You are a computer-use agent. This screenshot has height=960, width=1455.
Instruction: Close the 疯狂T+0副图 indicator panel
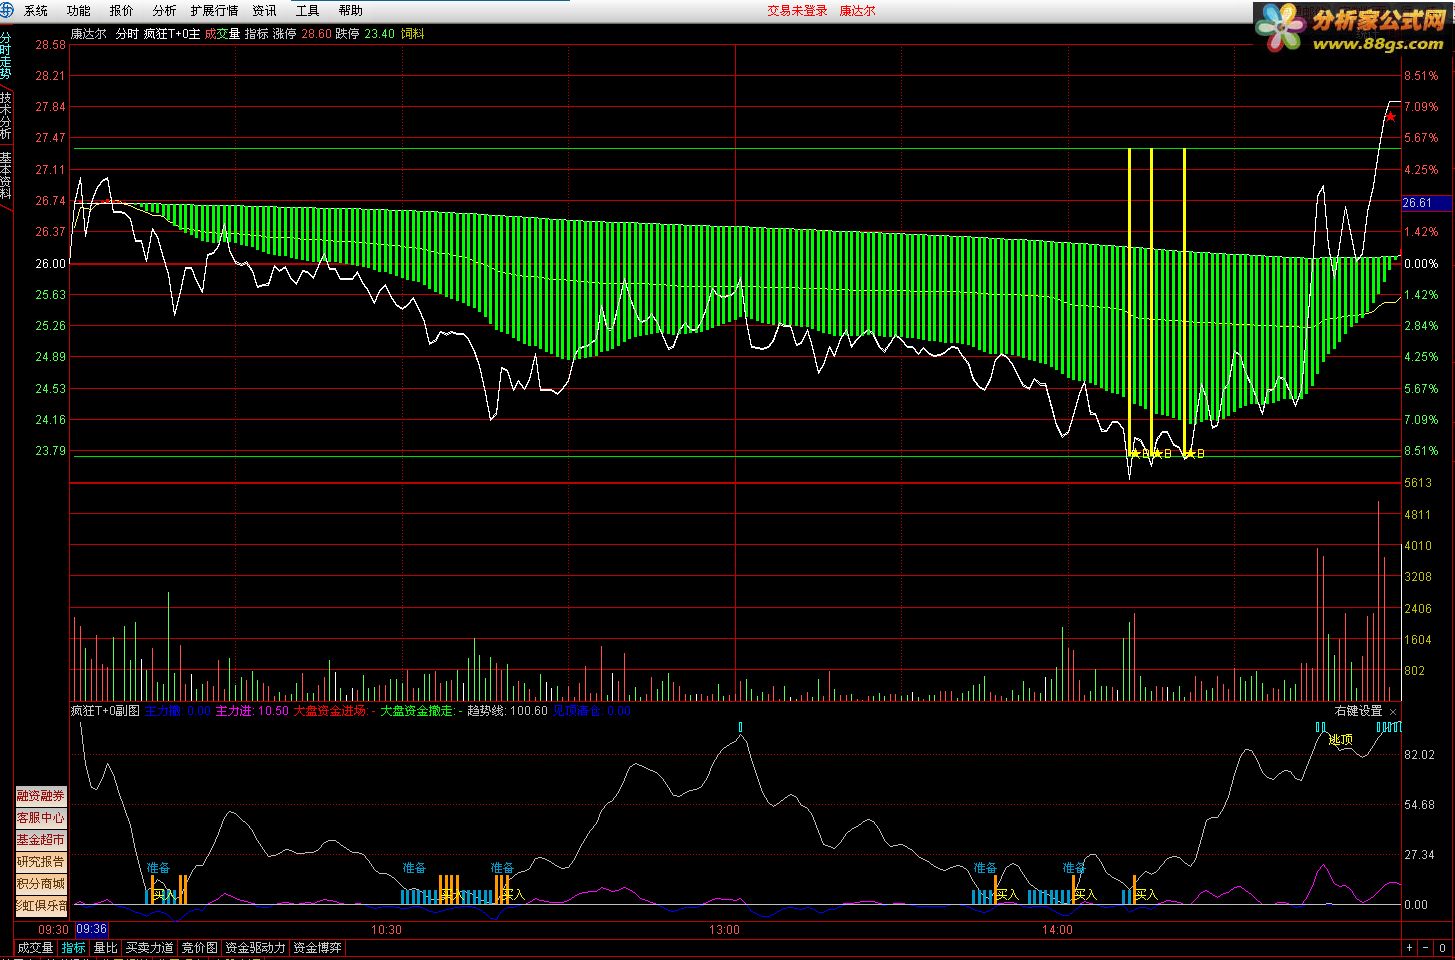click(x=1393, y=711)
